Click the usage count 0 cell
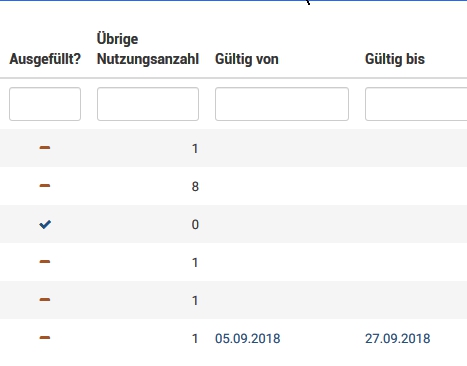This screenshot has width=467, height=366. 195,225
